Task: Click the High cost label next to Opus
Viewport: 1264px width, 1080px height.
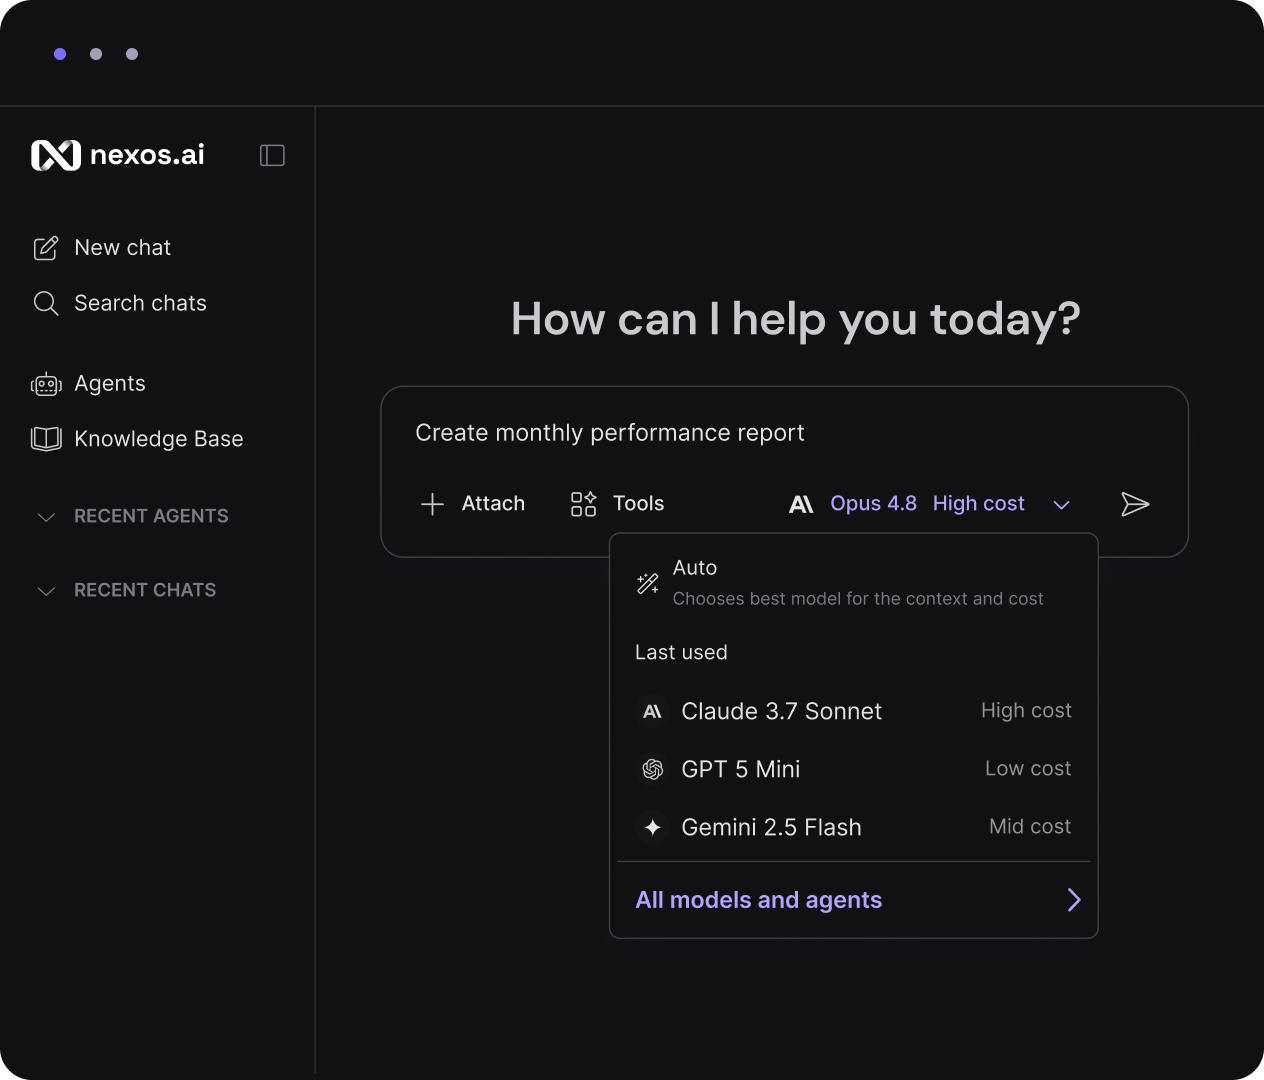Action: tap(978, 503)
